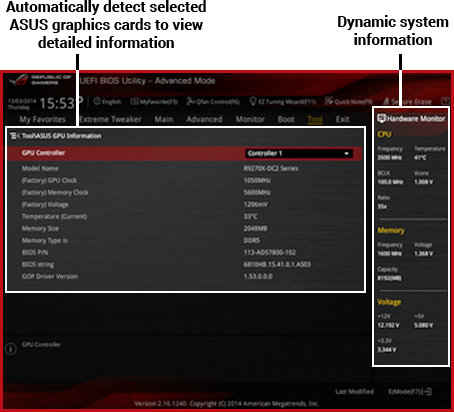This screenshot has width=454, height=412.
Task: Click the 12.192 V reading
Action: point(388,325)
